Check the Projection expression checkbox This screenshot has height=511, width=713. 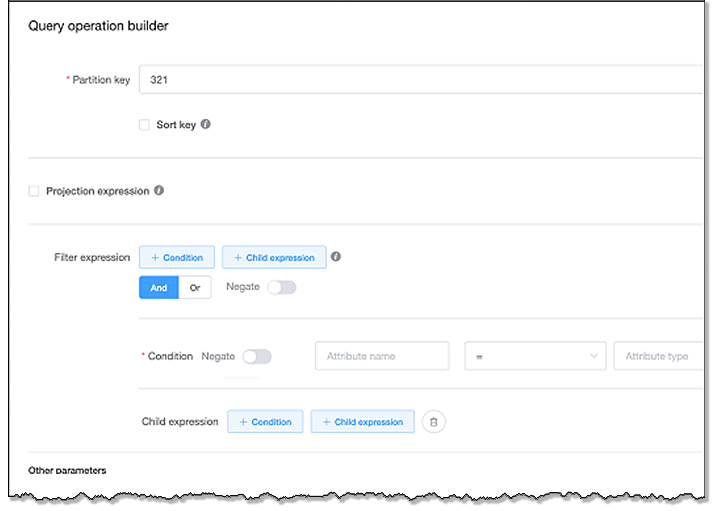point(35,191)
